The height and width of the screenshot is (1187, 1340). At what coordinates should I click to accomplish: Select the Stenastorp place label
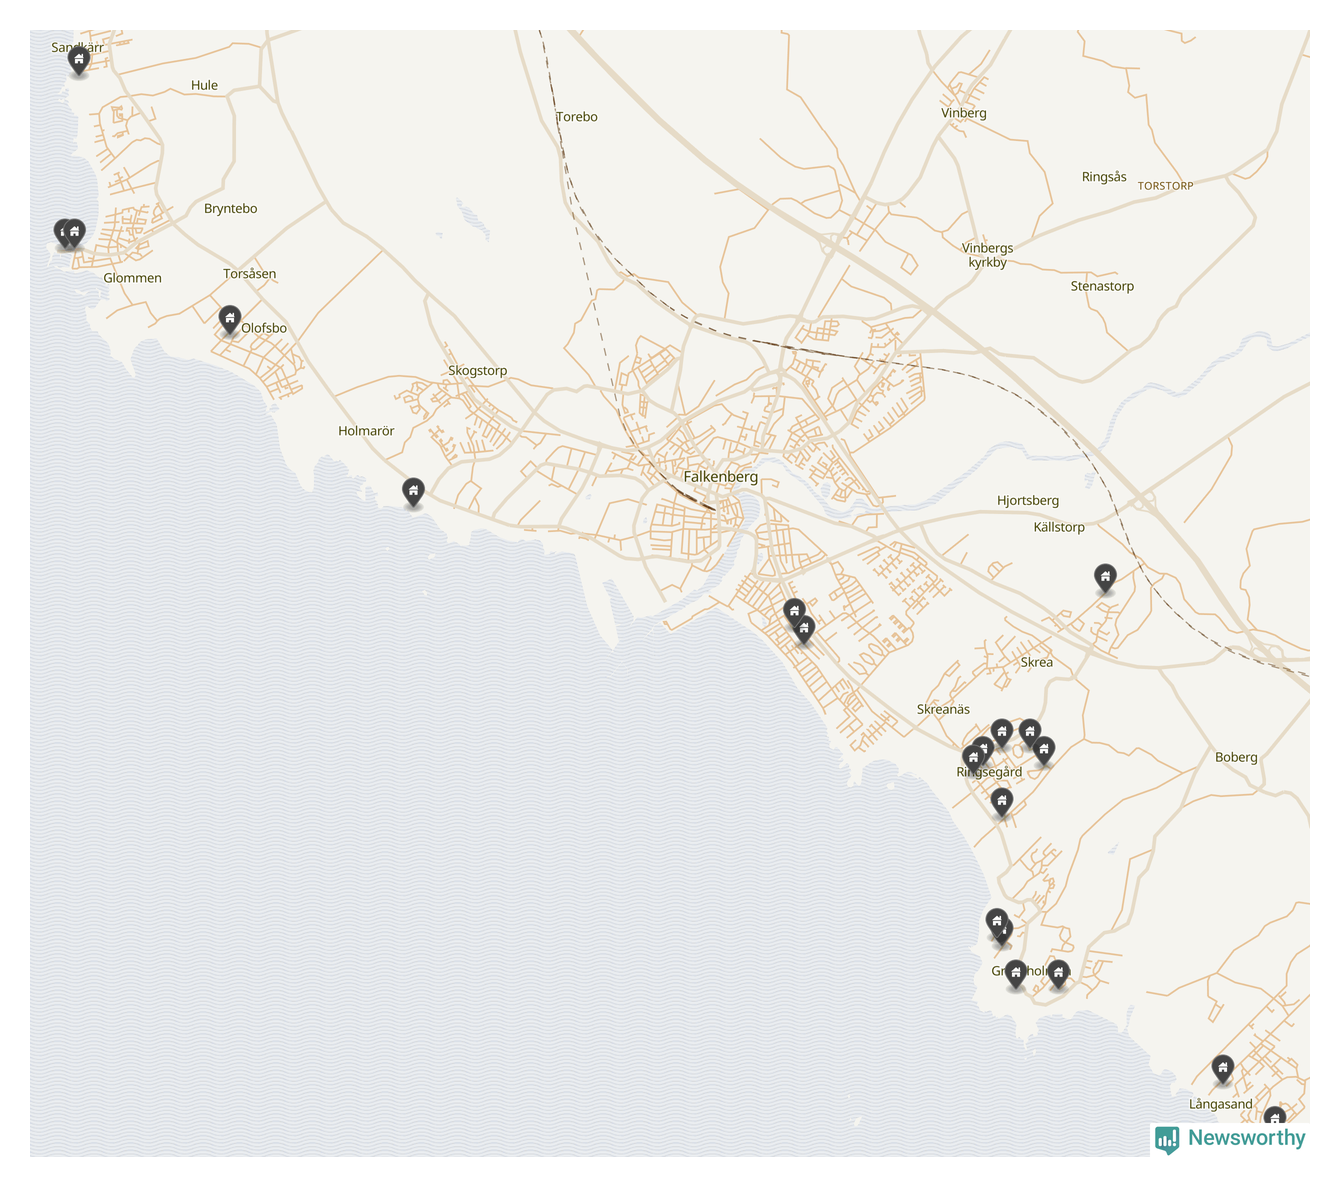tap(1102, 286)
